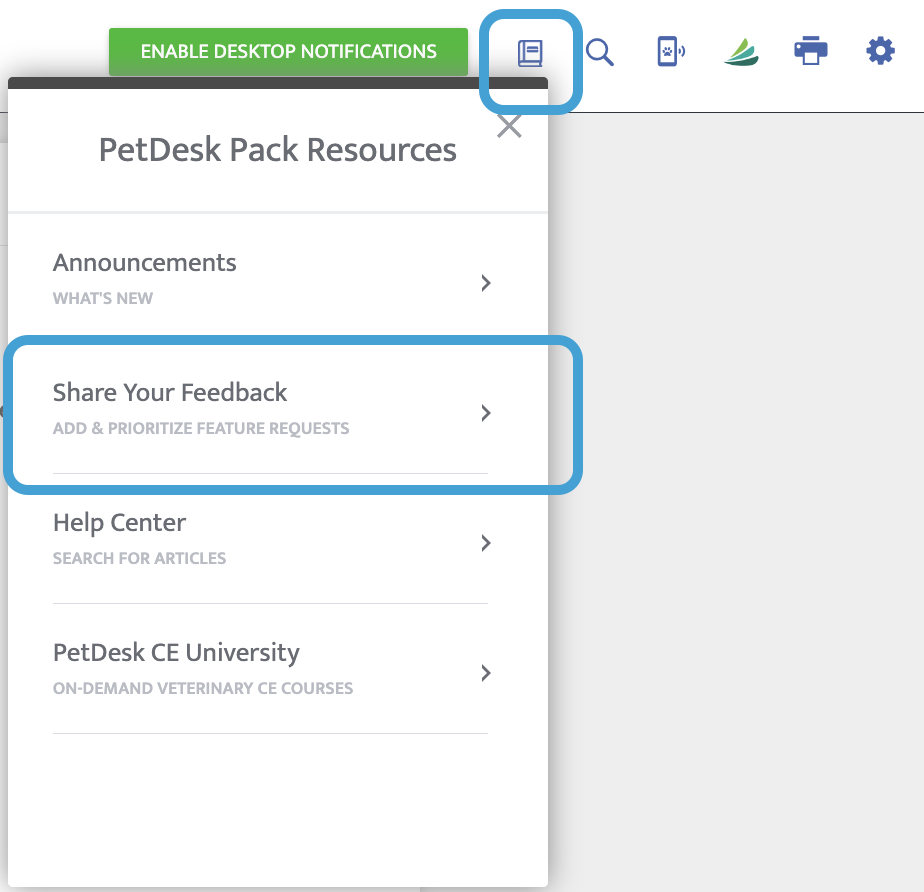Screen dimensions: 924x892
Task: Expand Announcements using its chevron arrow
Action: tap(486, 283)
